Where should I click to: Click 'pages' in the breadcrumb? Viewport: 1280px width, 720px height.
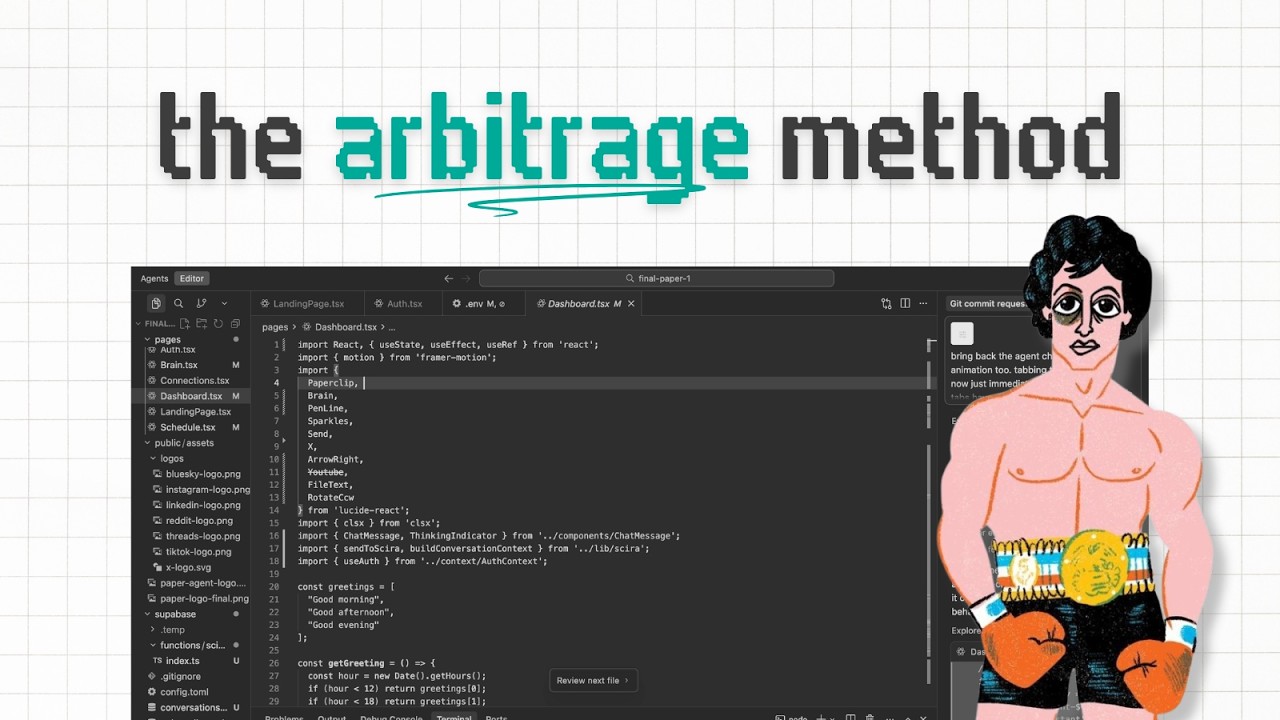275,327
